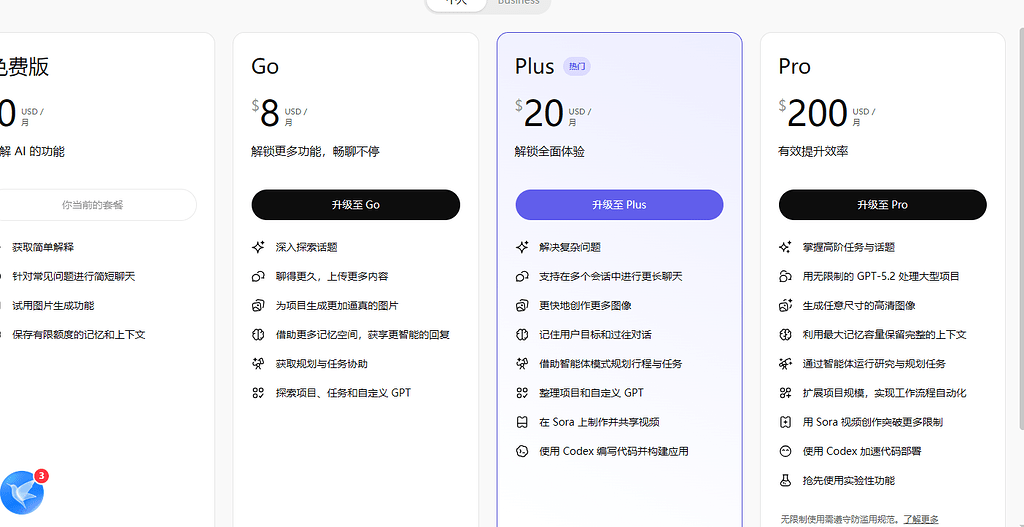The width and height of the screenshot is (1024, 527).
Task: Click the memory icon beside 记住用户目标和过往对话
Action: coord(522,334)
